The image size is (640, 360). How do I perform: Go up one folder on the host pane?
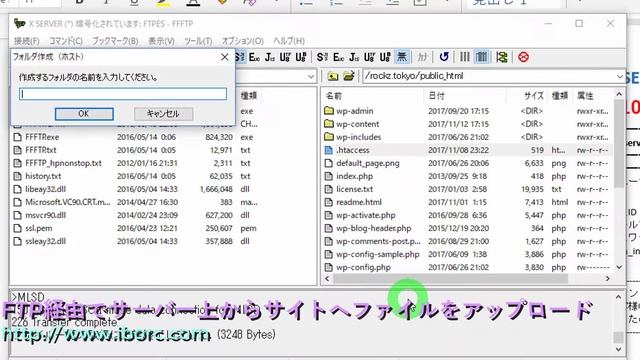coord(333,76)
